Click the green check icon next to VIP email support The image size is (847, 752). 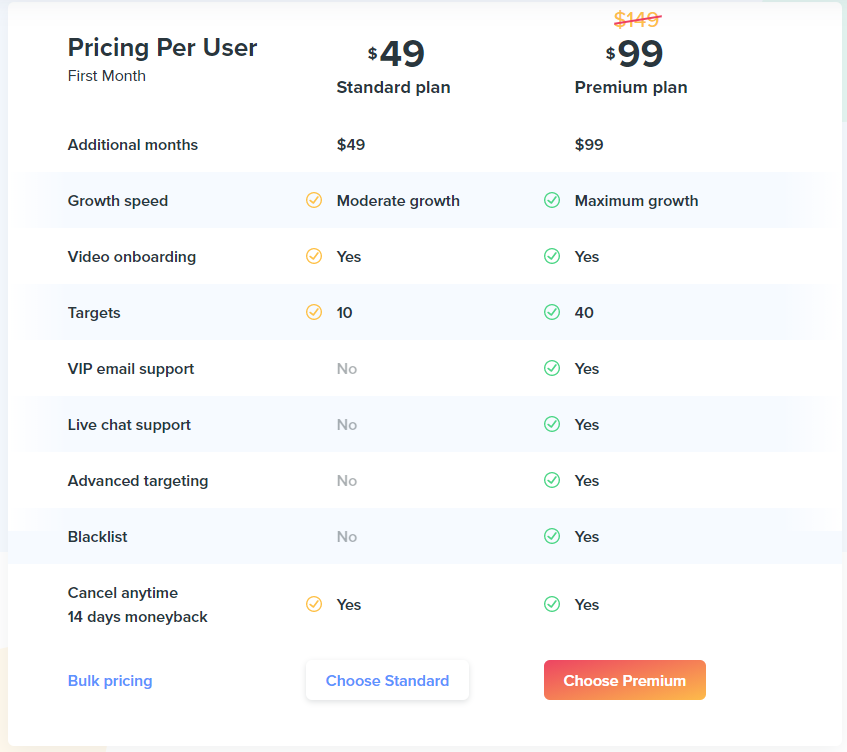click(x=551, y=368)
